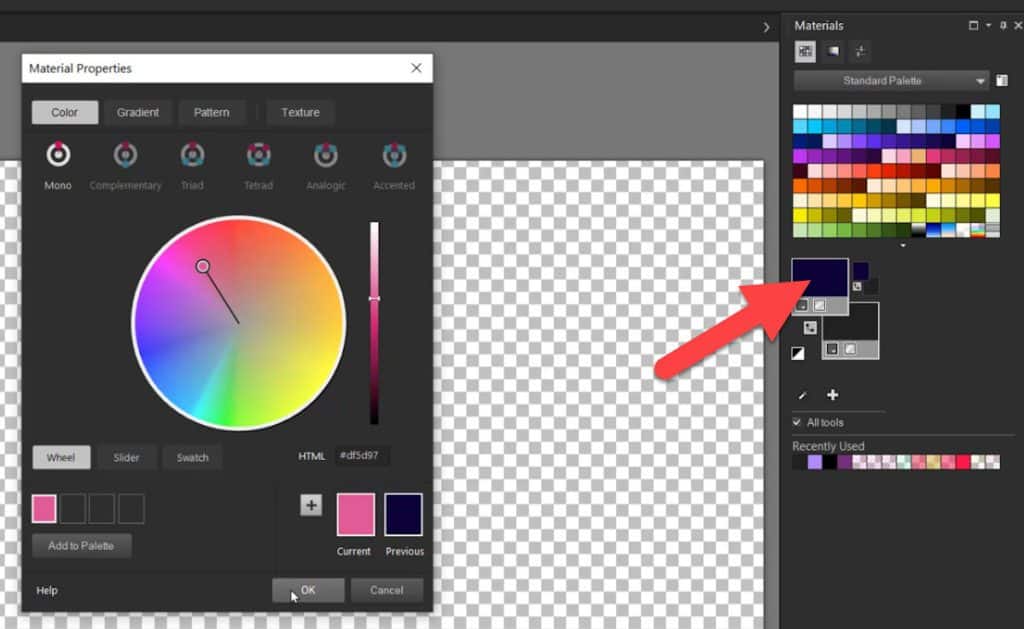Switch color picker to Swatch mode

[192, 457]
